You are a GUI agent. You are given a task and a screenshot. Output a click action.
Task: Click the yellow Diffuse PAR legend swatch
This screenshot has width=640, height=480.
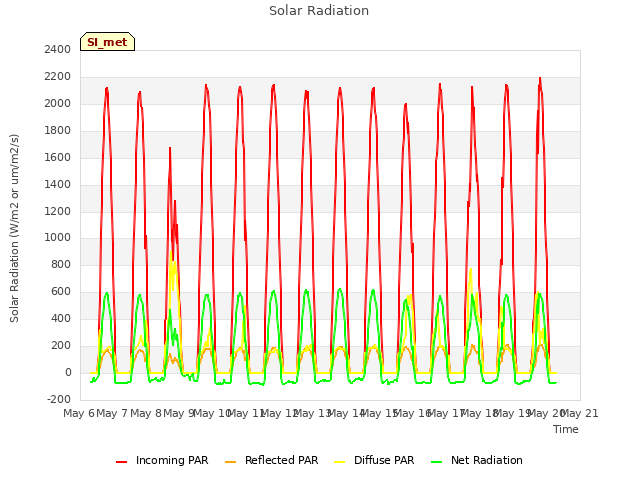(x=340, y=462)
